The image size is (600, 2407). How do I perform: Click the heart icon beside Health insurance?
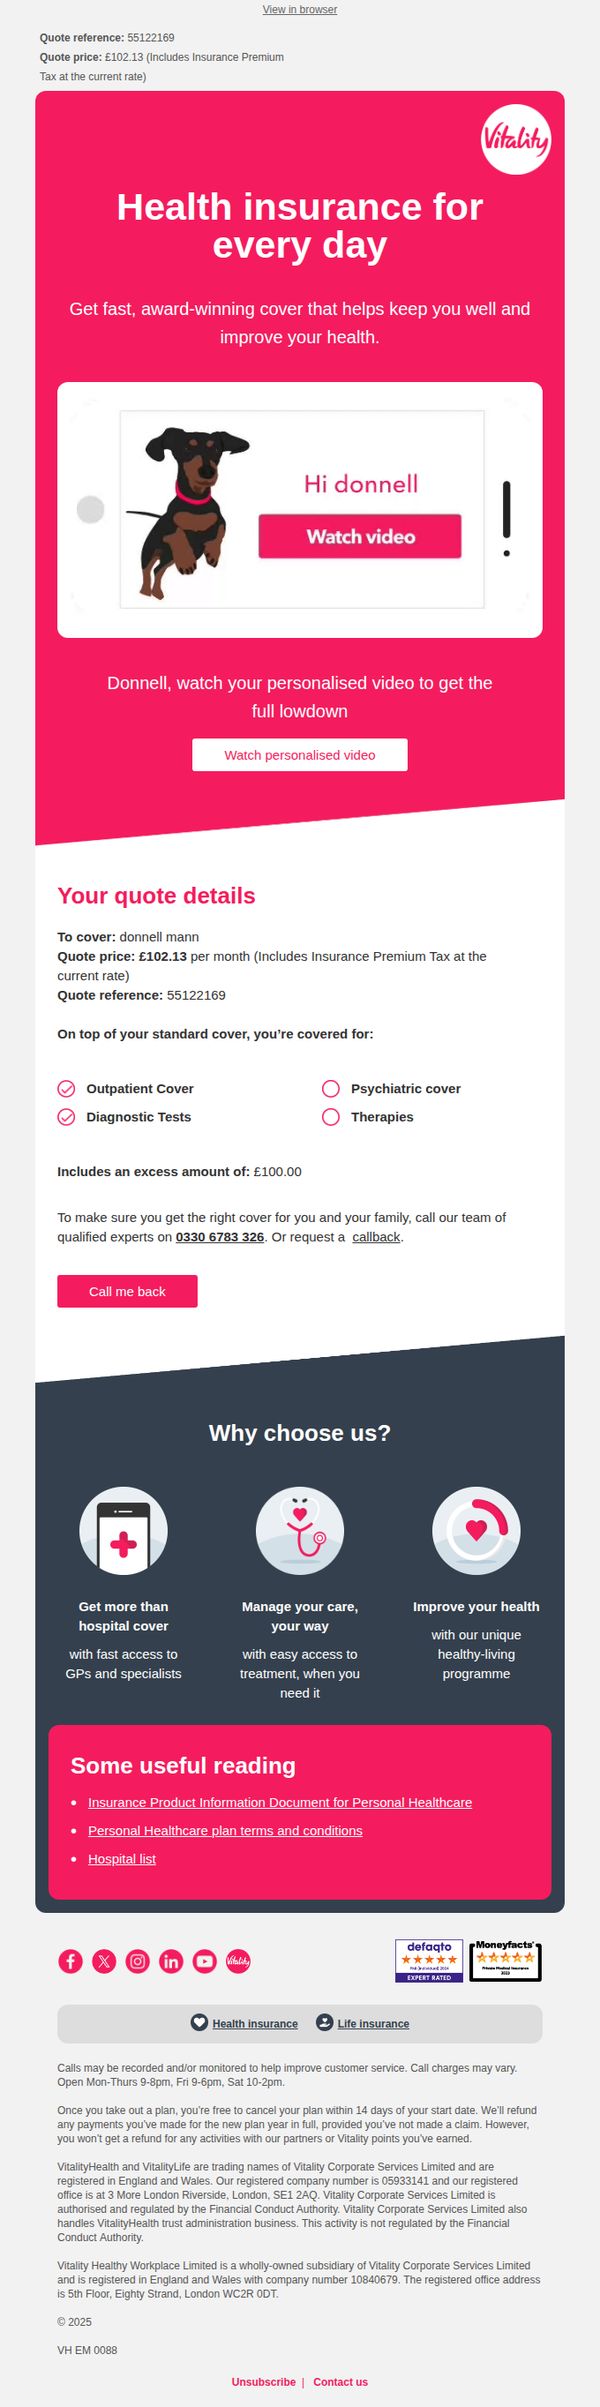click(199, 2022)
